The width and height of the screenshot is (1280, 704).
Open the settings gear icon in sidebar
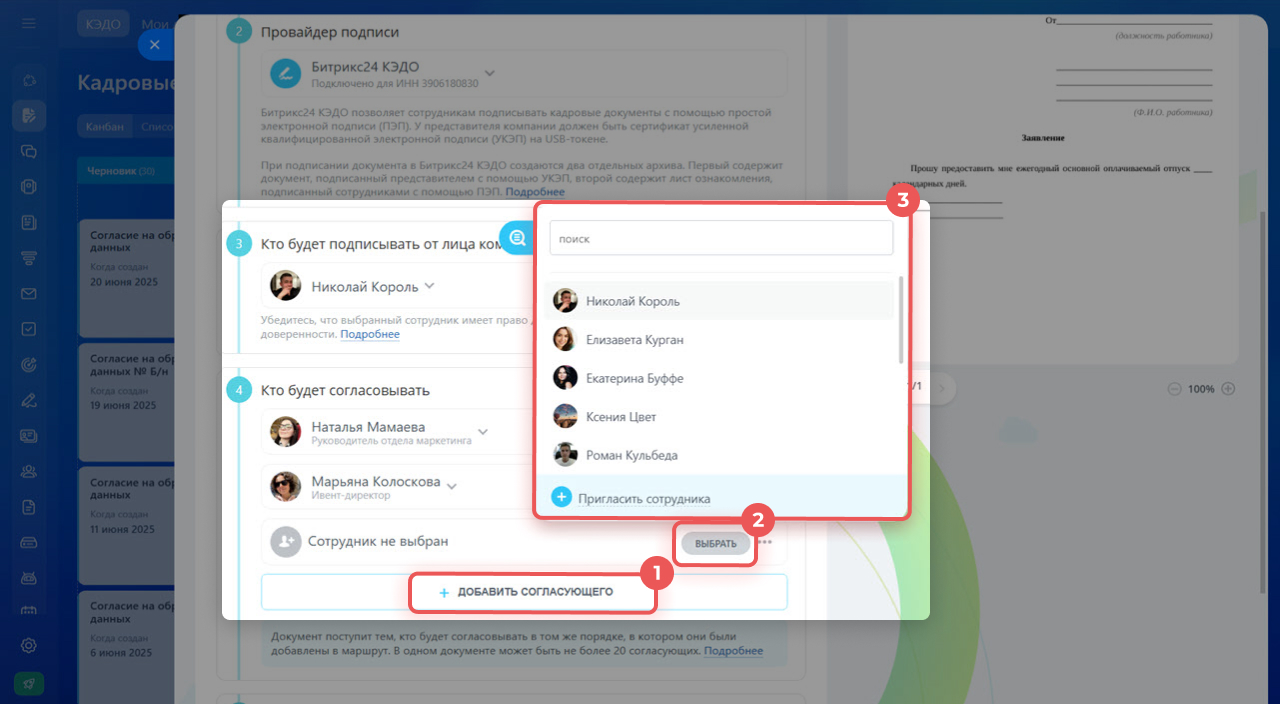tap(29, 645)
